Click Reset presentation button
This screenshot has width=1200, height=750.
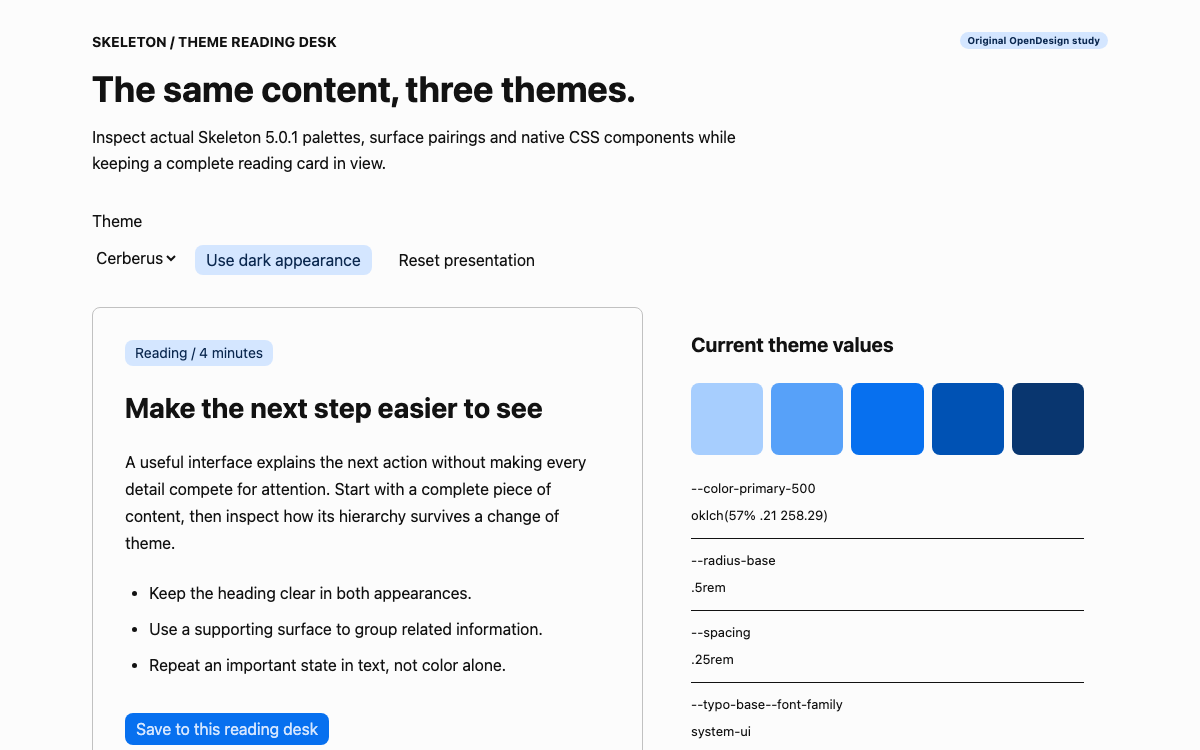point(467,260)
